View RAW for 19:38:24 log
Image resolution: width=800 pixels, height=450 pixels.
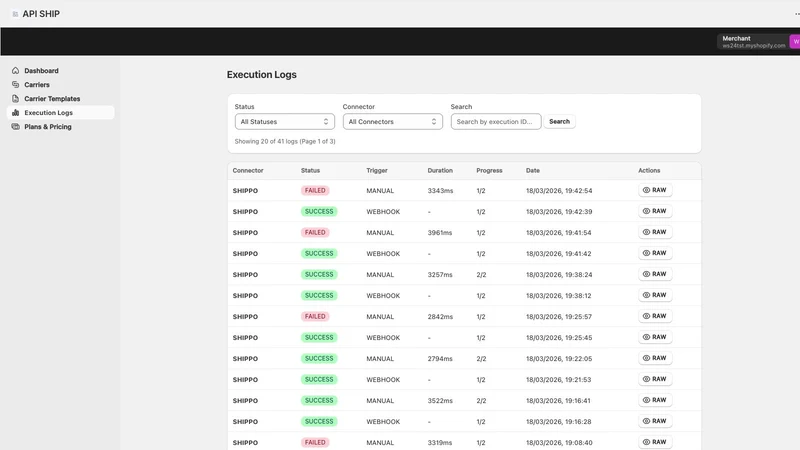point(655,274)
